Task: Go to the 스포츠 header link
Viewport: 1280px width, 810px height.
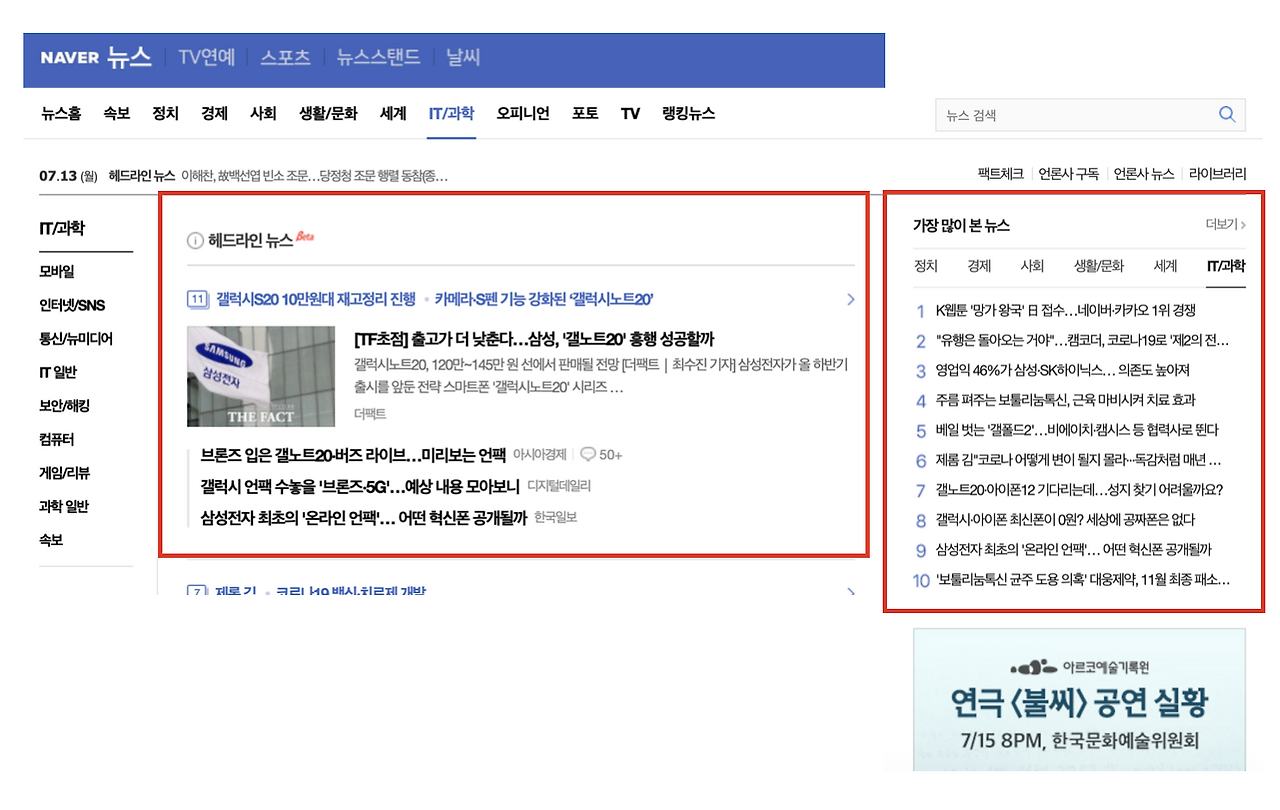Action: click(286, 57)
